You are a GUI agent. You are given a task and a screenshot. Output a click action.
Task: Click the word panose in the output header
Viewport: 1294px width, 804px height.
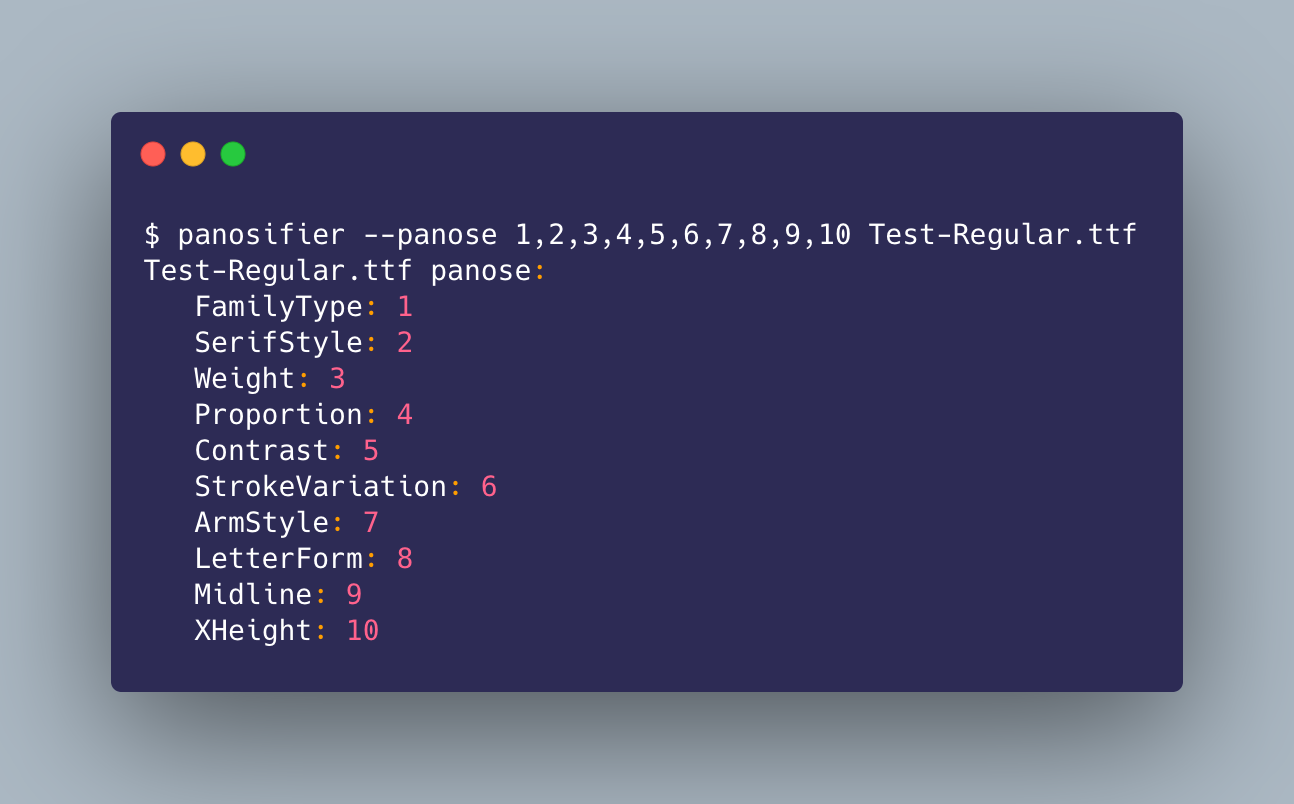480,271
